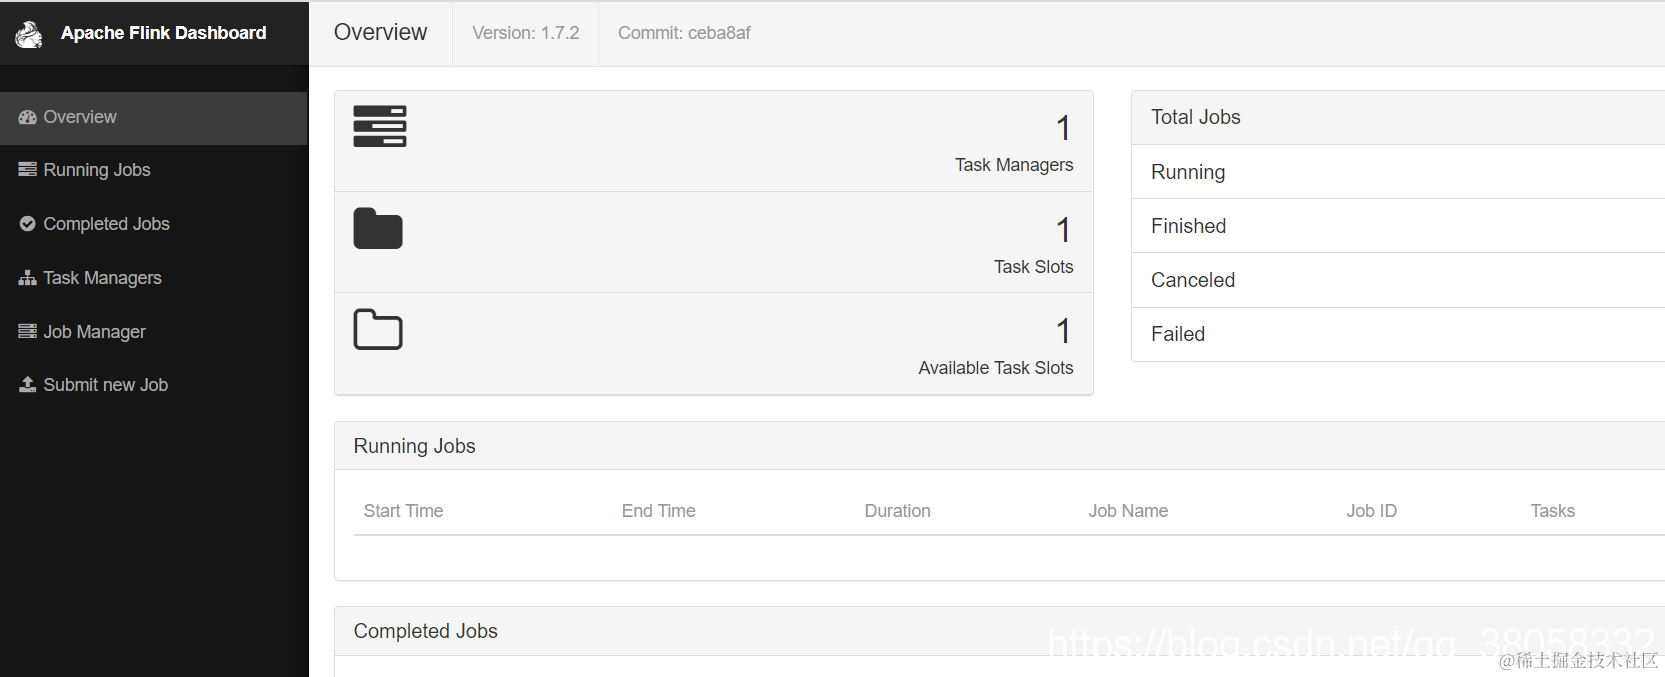Viewport: 1665px width, 677px height.
Task: Click the Task Managers sitemap icon
Action: click(27, 278)
